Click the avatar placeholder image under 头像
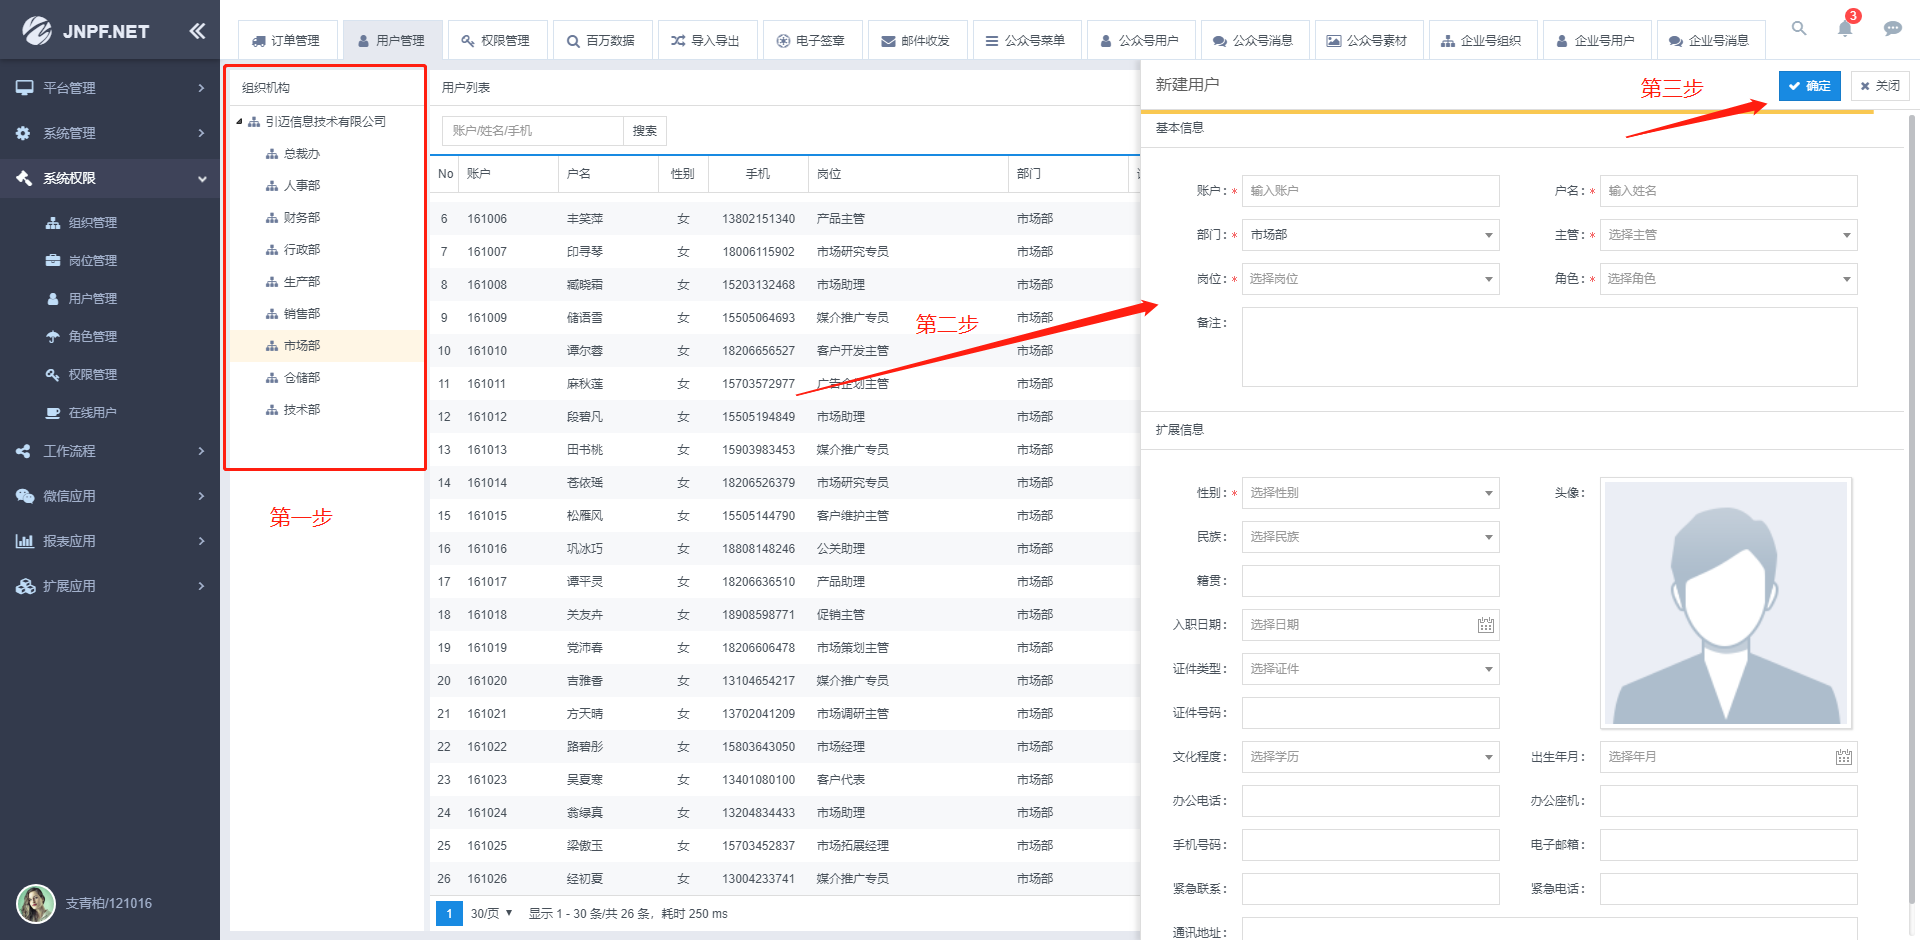The height and width of the screenshot is (940, 1920). (x=1726, y=603)
